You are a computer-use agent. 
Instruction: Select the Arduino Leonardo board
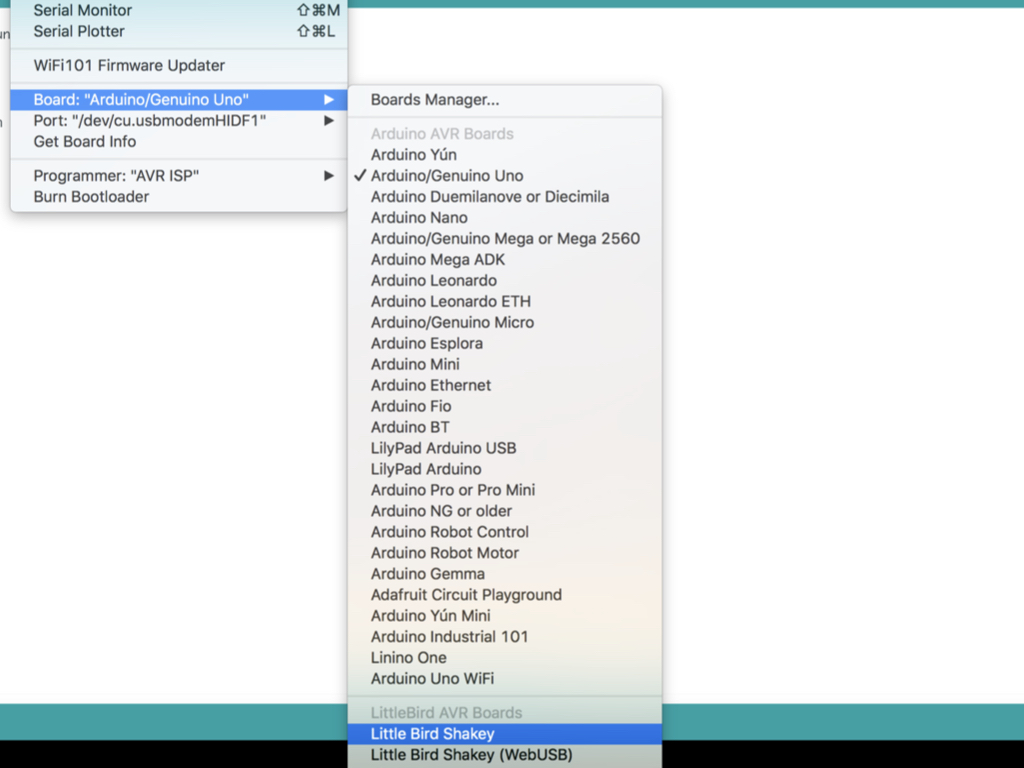pos(505,280)
